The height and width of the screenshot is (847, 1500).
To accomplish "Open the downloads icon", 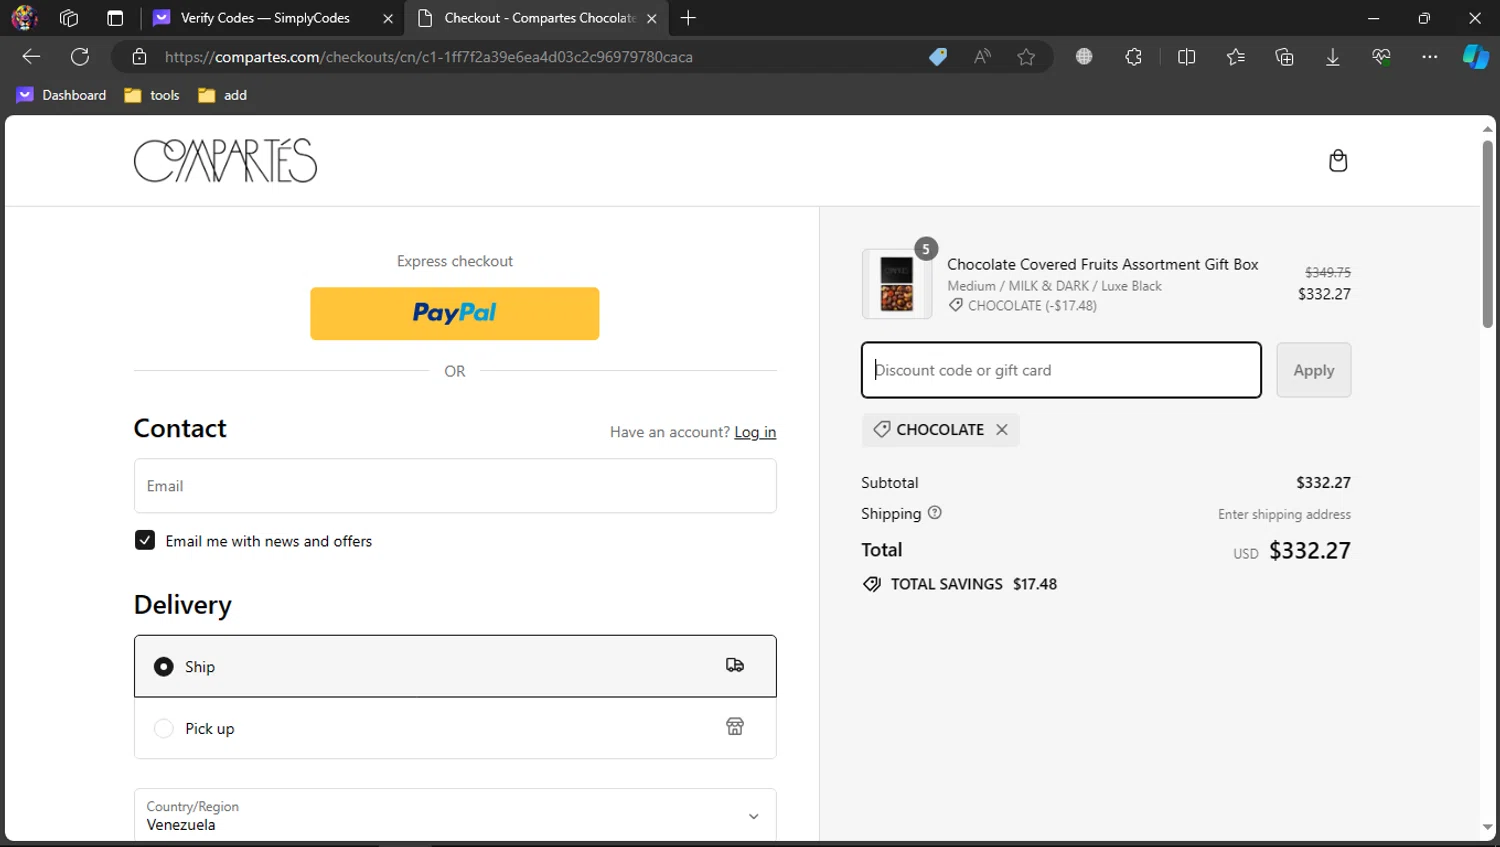I will 1333,57.
